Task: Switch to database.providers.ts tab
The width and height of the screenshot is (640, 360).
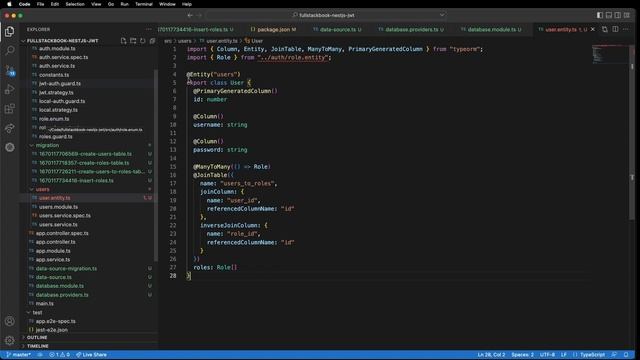Action: point(411,29)
